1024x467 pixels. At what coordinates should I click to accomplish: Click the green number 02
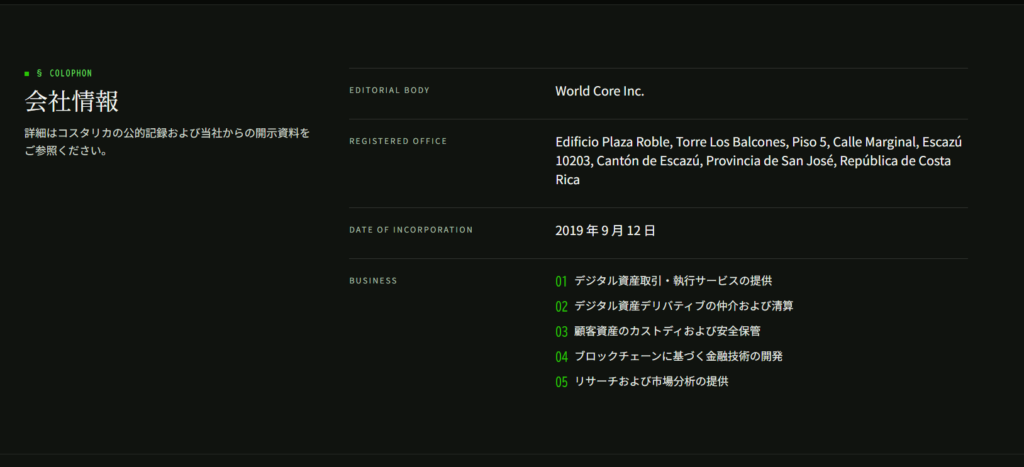point(561,306)
